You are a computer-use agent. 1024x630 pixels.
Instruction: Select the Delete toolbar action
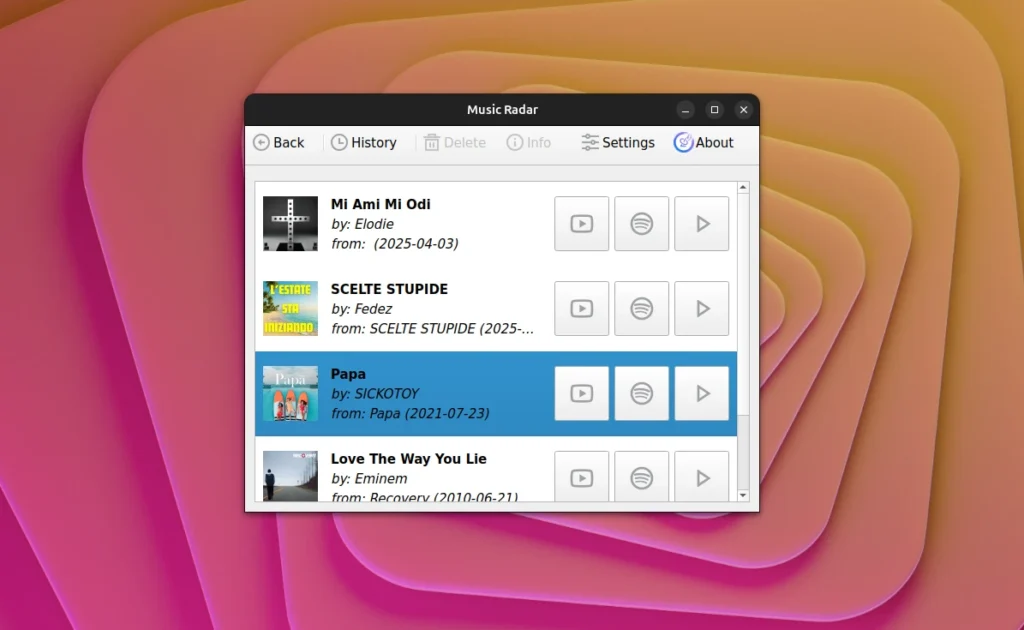coord(454,142)
